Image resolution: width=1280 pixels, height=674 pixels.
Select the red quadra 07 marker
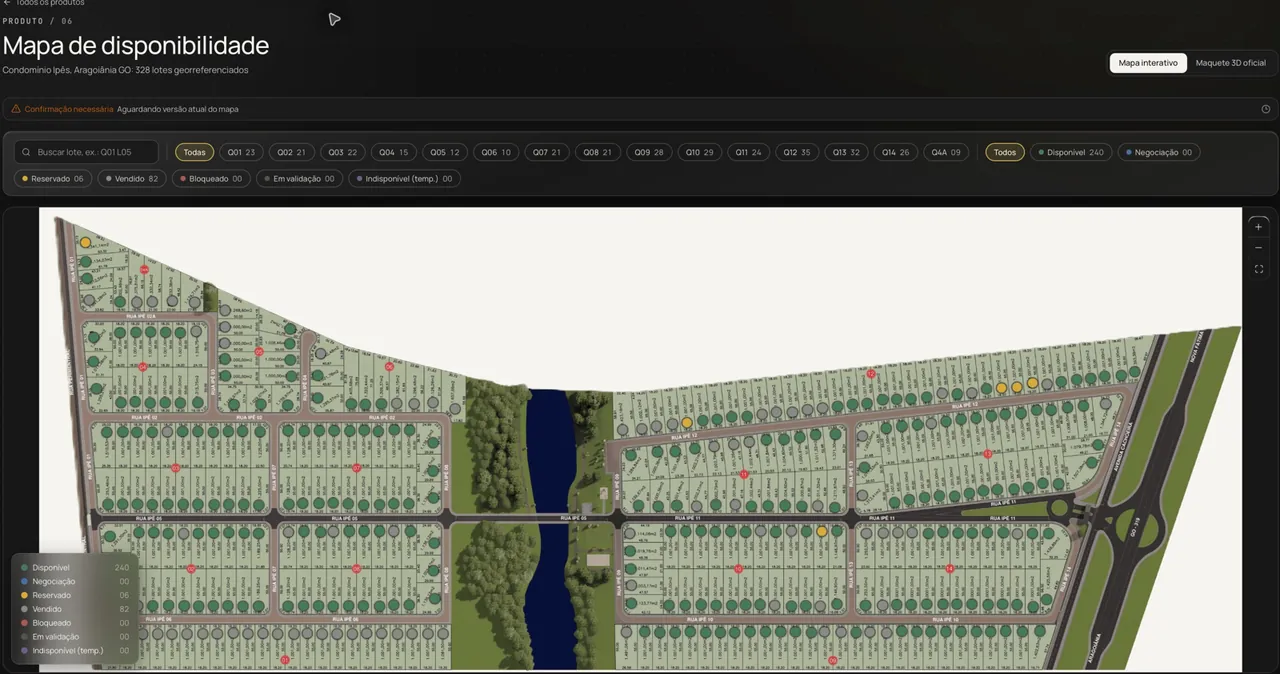[x=357, y=468]
